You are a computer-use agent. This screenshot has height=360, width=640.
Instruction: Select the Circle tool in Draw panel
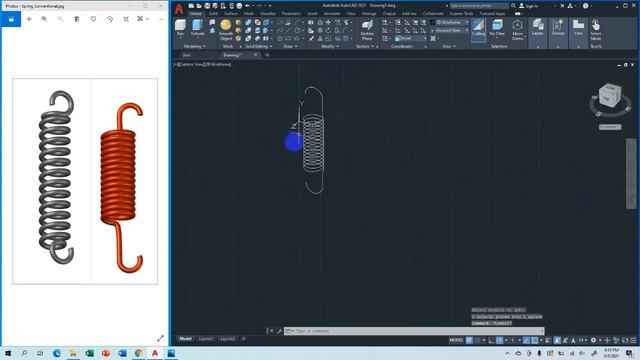(297, 30)
